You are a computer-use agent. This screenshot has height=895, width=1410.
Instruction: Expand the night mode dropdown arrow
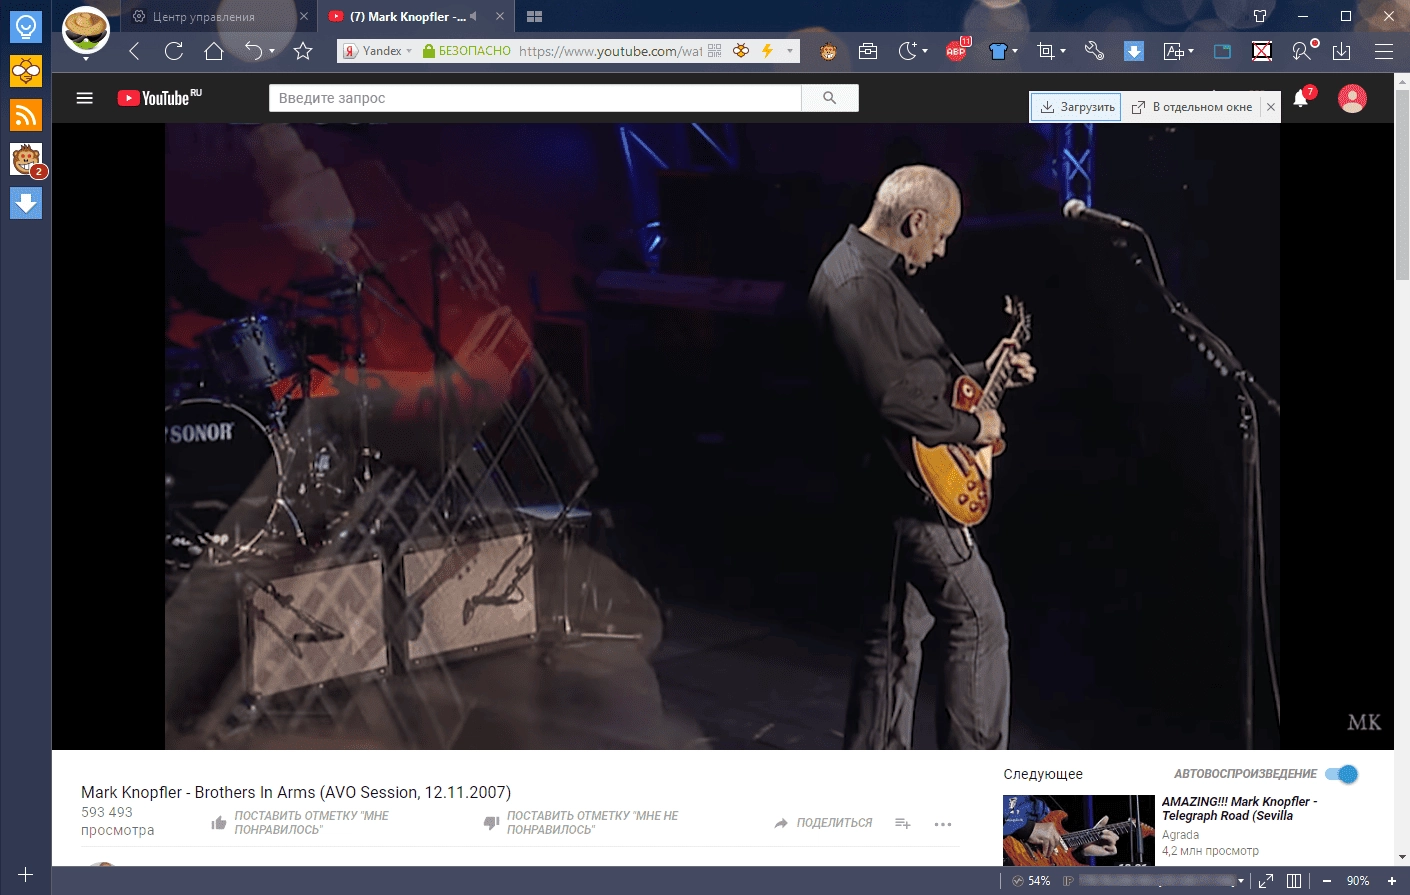pos(925,51)
